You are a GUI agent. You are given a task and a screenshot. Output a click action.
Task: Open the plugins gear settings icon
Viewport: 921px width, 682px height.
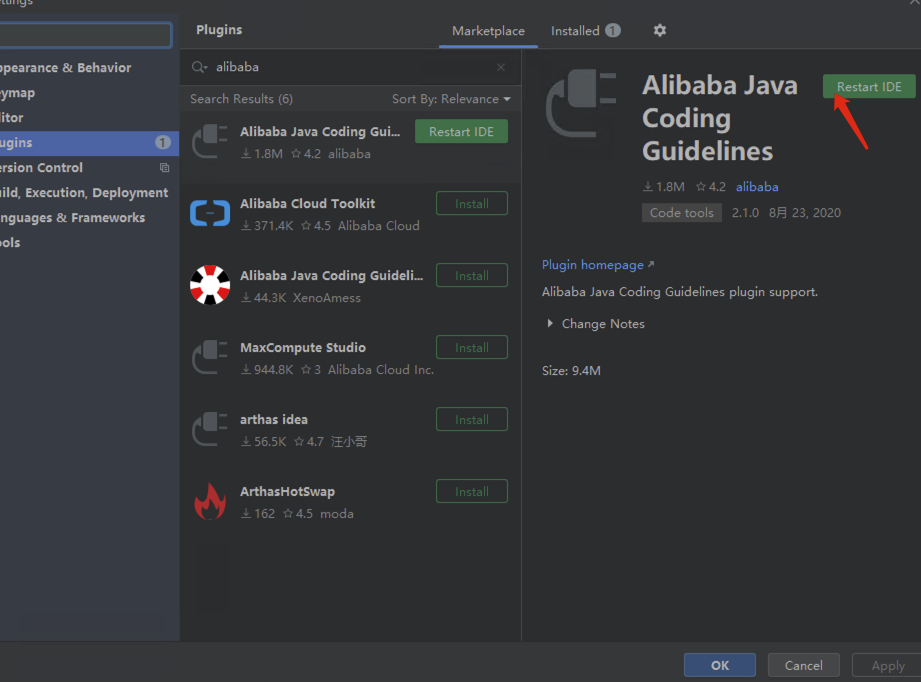pos(660,30)
